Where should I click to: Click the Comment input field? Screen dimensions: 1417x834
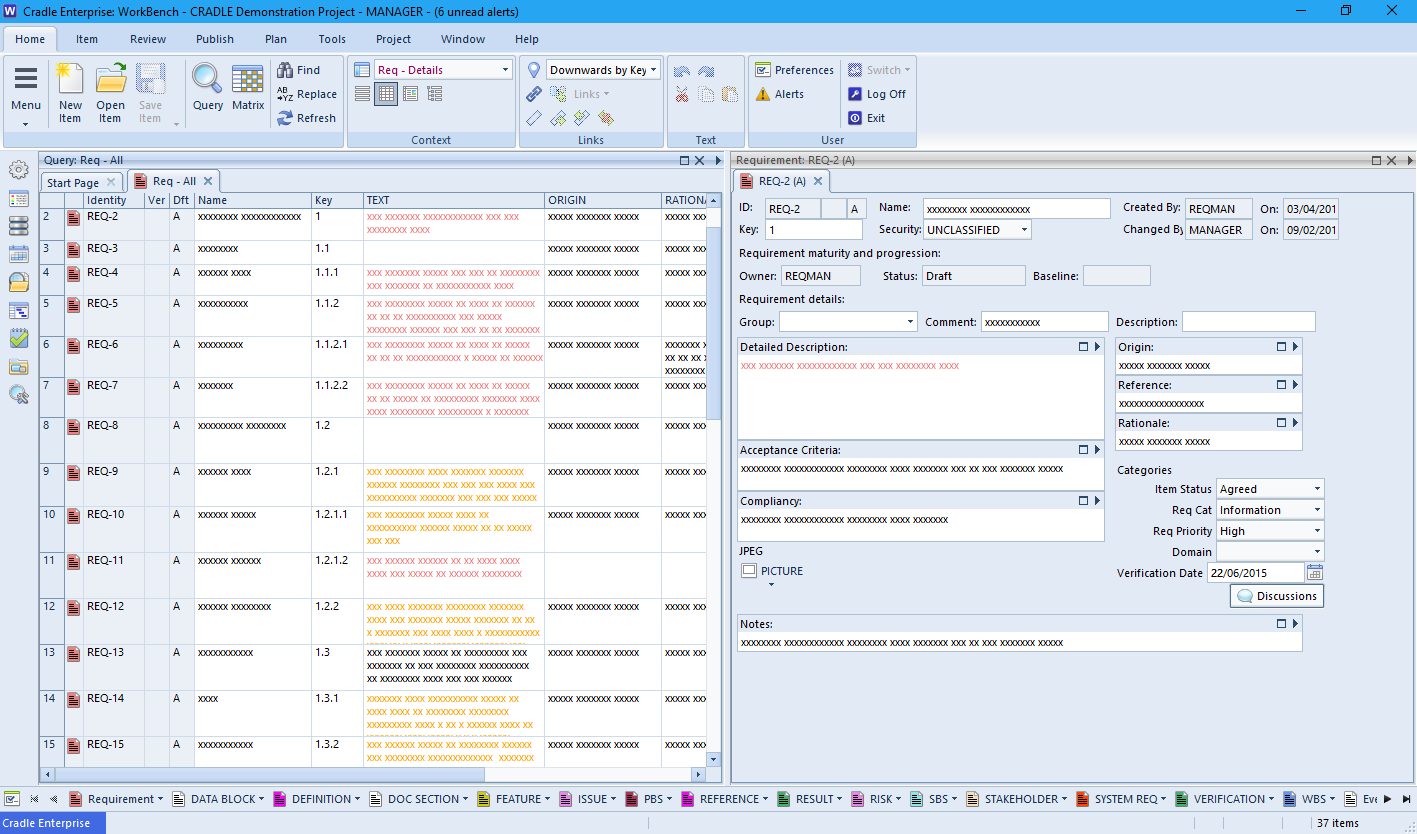coord(1045,322)
